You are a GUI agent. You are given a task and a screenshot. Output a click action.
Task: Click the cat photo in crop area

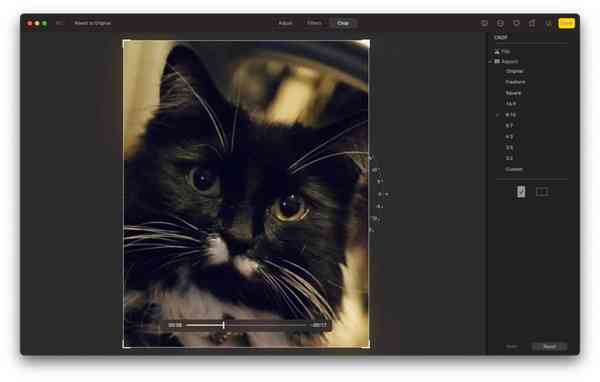246,194
